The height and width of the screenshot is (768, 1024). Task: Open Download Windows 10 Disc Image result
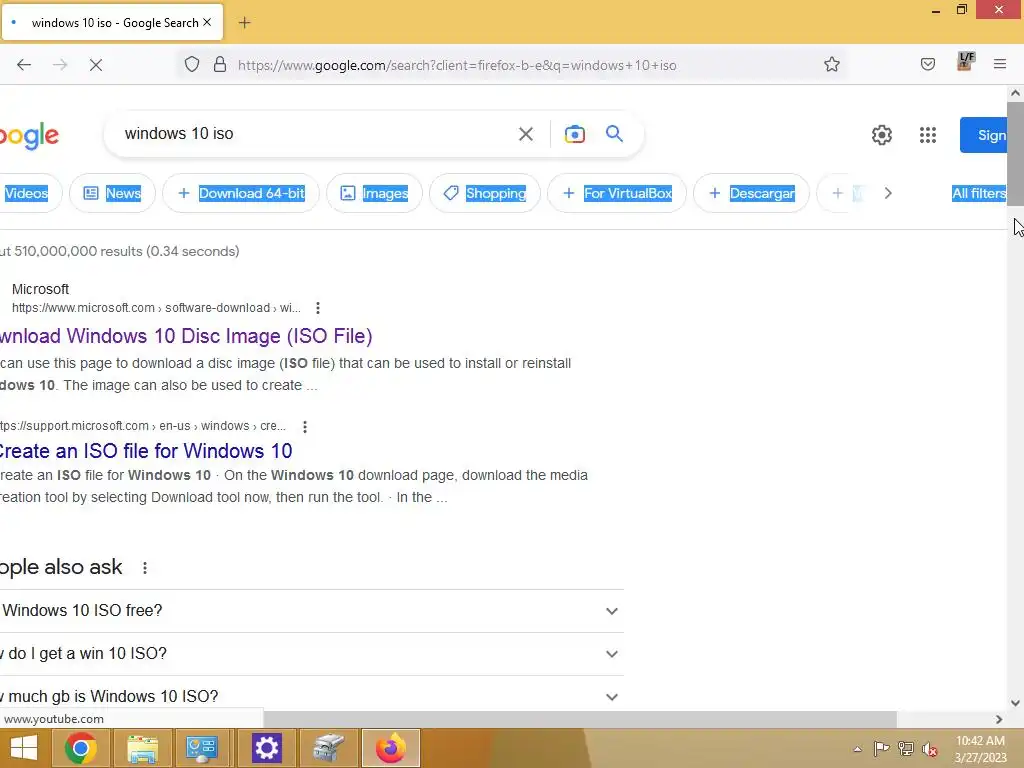[x=186, y=336]
